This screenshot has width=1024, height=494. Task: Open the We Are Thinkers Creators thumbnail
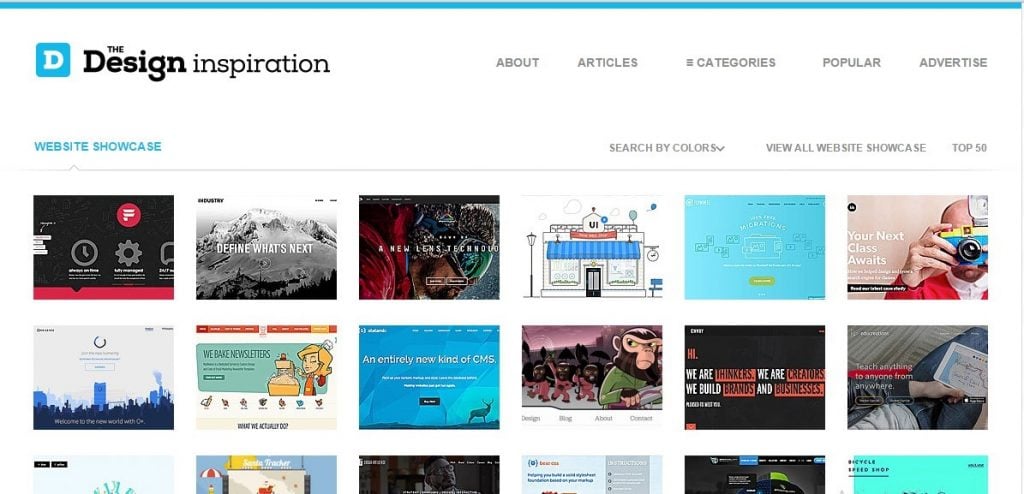[x=755, y=377]
